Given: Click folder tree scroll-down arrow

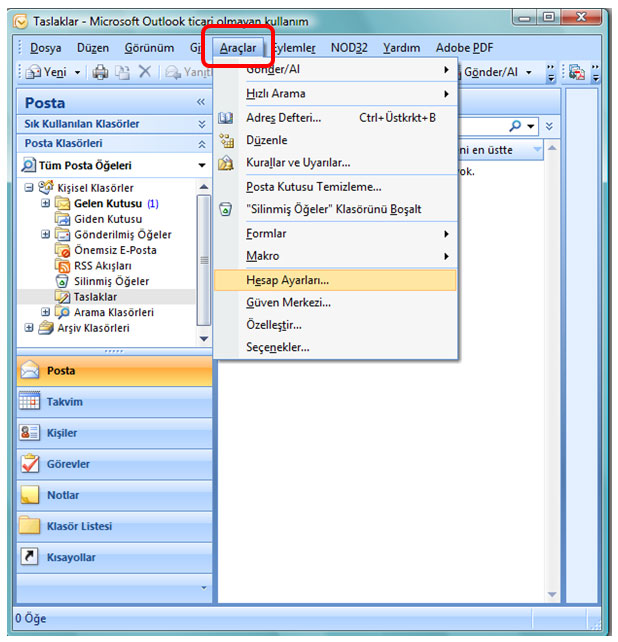Looking at the screenshot, I should pos(204,339).
